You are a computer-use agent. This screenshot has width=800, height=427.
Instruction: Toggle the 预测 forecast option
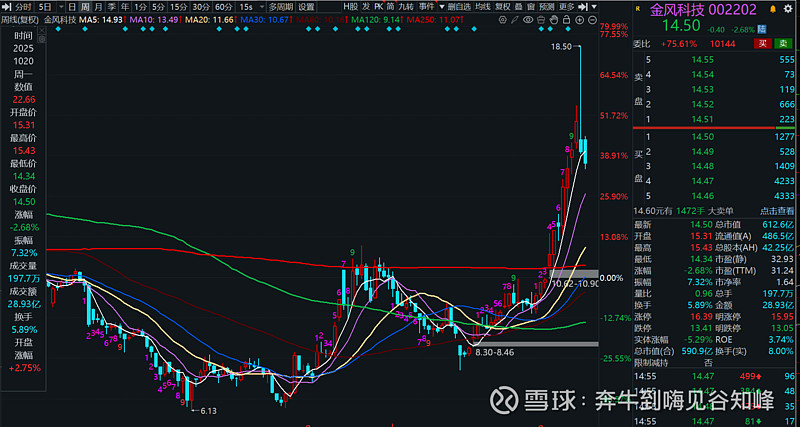[547, 7]
